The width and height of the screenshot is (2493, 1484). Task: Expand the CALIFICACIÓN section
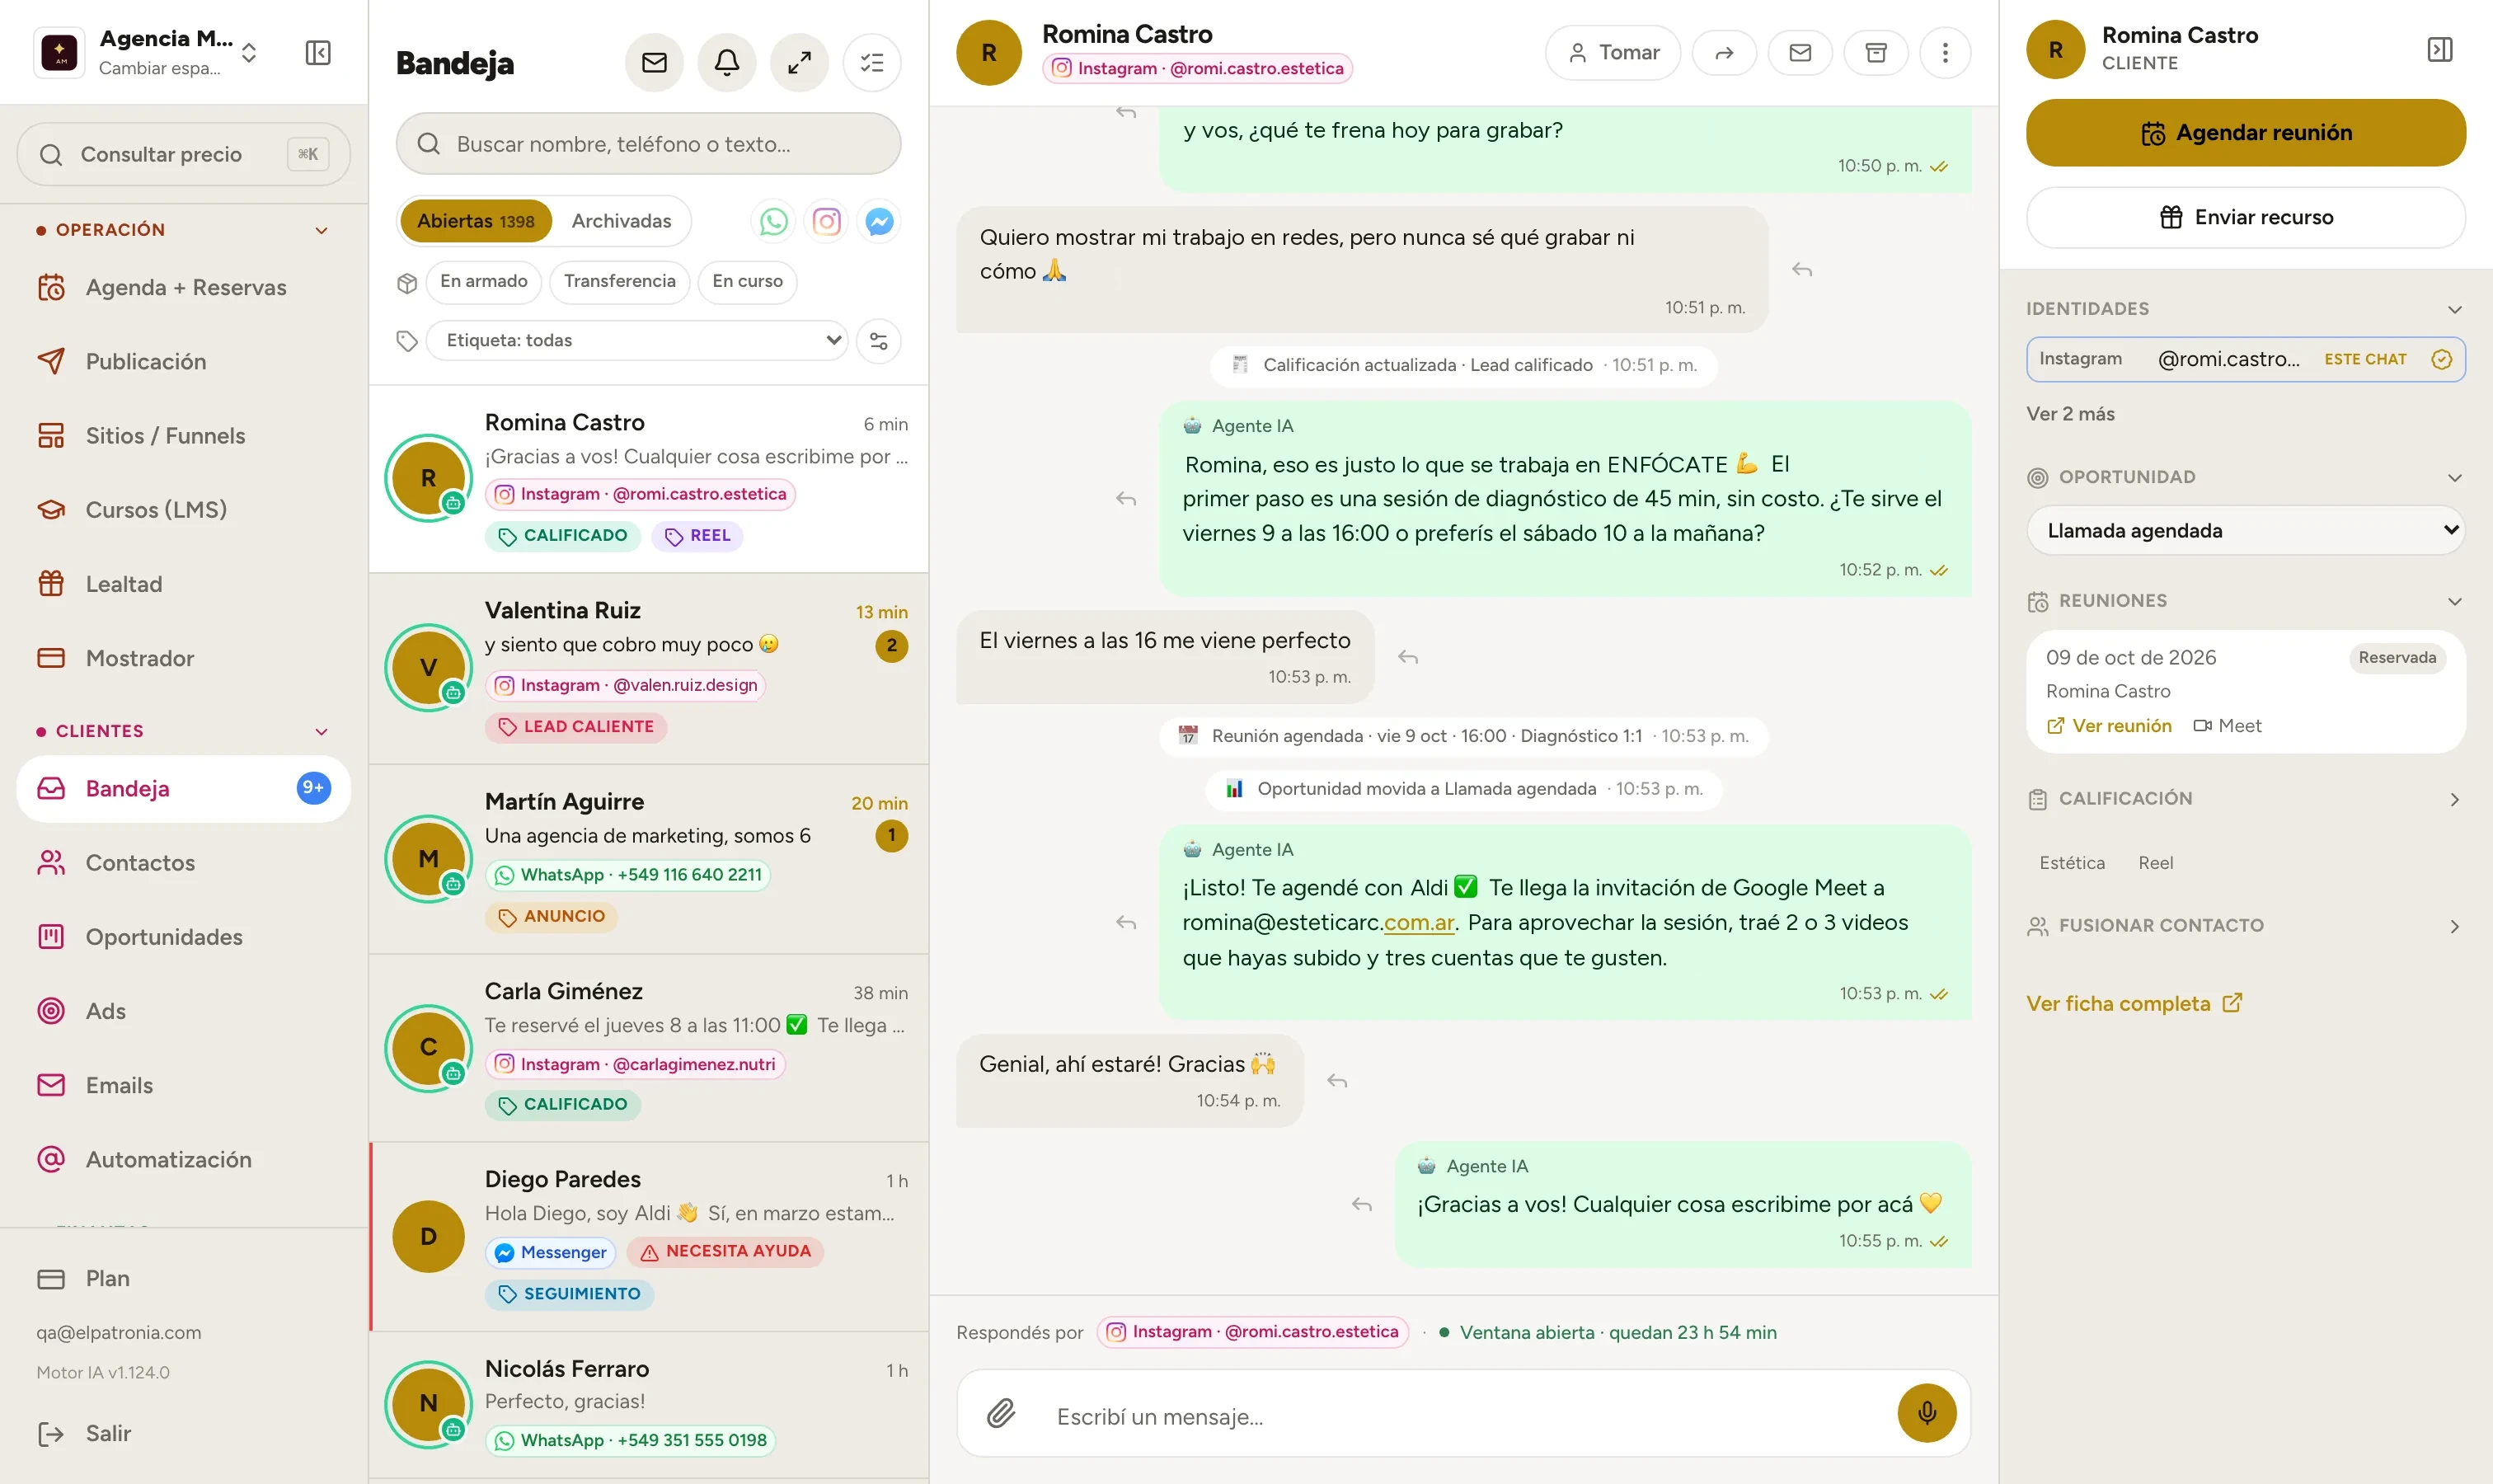(2245, 799)
